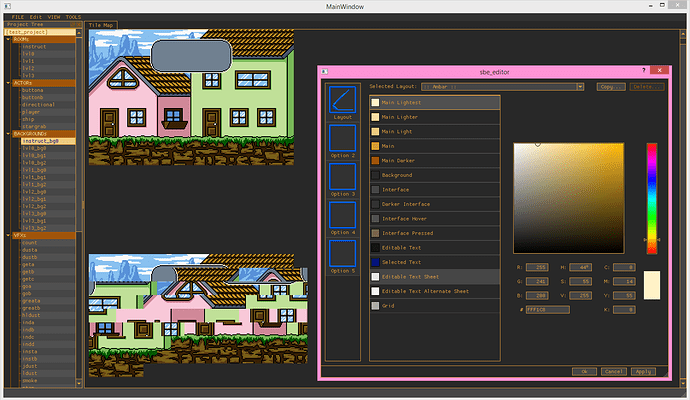Click the H hue value field

pos(580,267)
